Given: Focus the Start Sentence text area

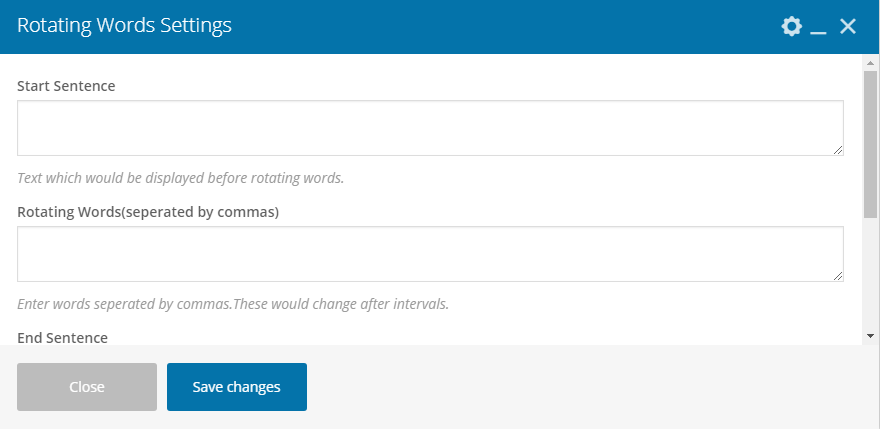Looking at the screenshot, I should point(430,128).
